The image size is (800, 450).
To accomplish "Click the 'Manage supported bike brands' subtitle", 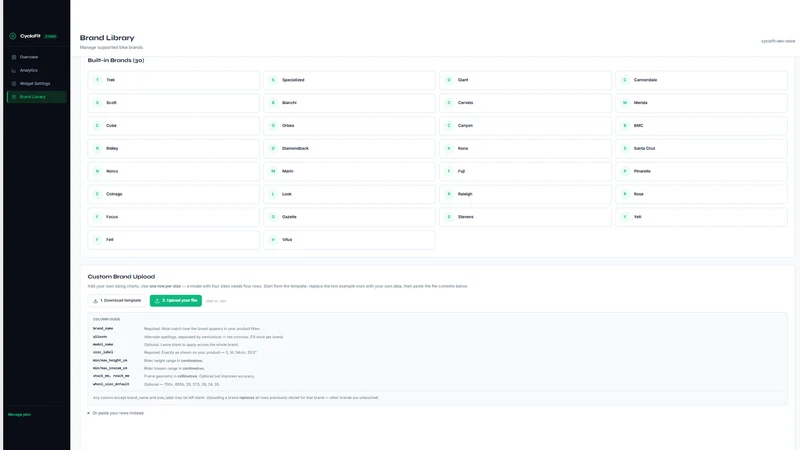I will pyautogui.click(x=111, y=47).
